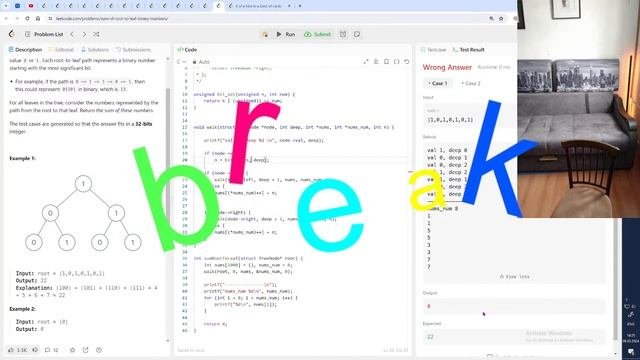The image size is (640, 360).
Task: Add problem to favorites with star icon
Action: tap(72, 350)
